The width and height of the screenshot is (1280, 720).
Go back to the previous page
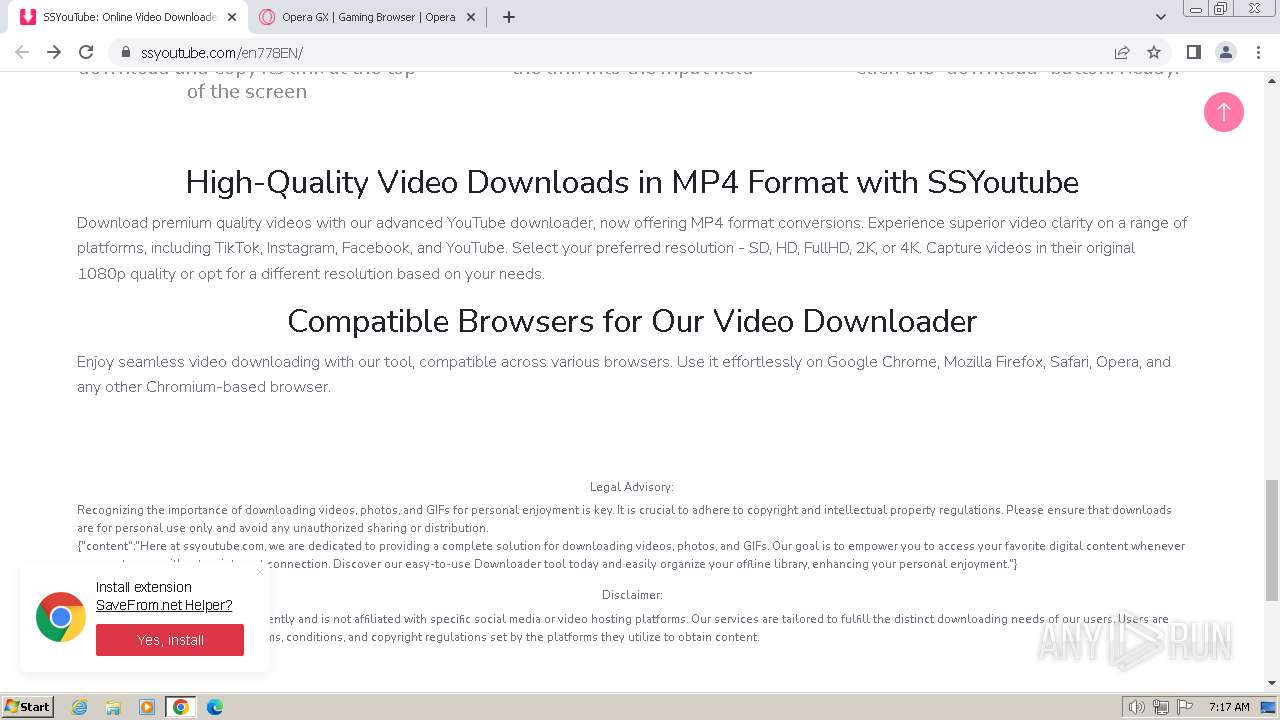tap(22, 52)
